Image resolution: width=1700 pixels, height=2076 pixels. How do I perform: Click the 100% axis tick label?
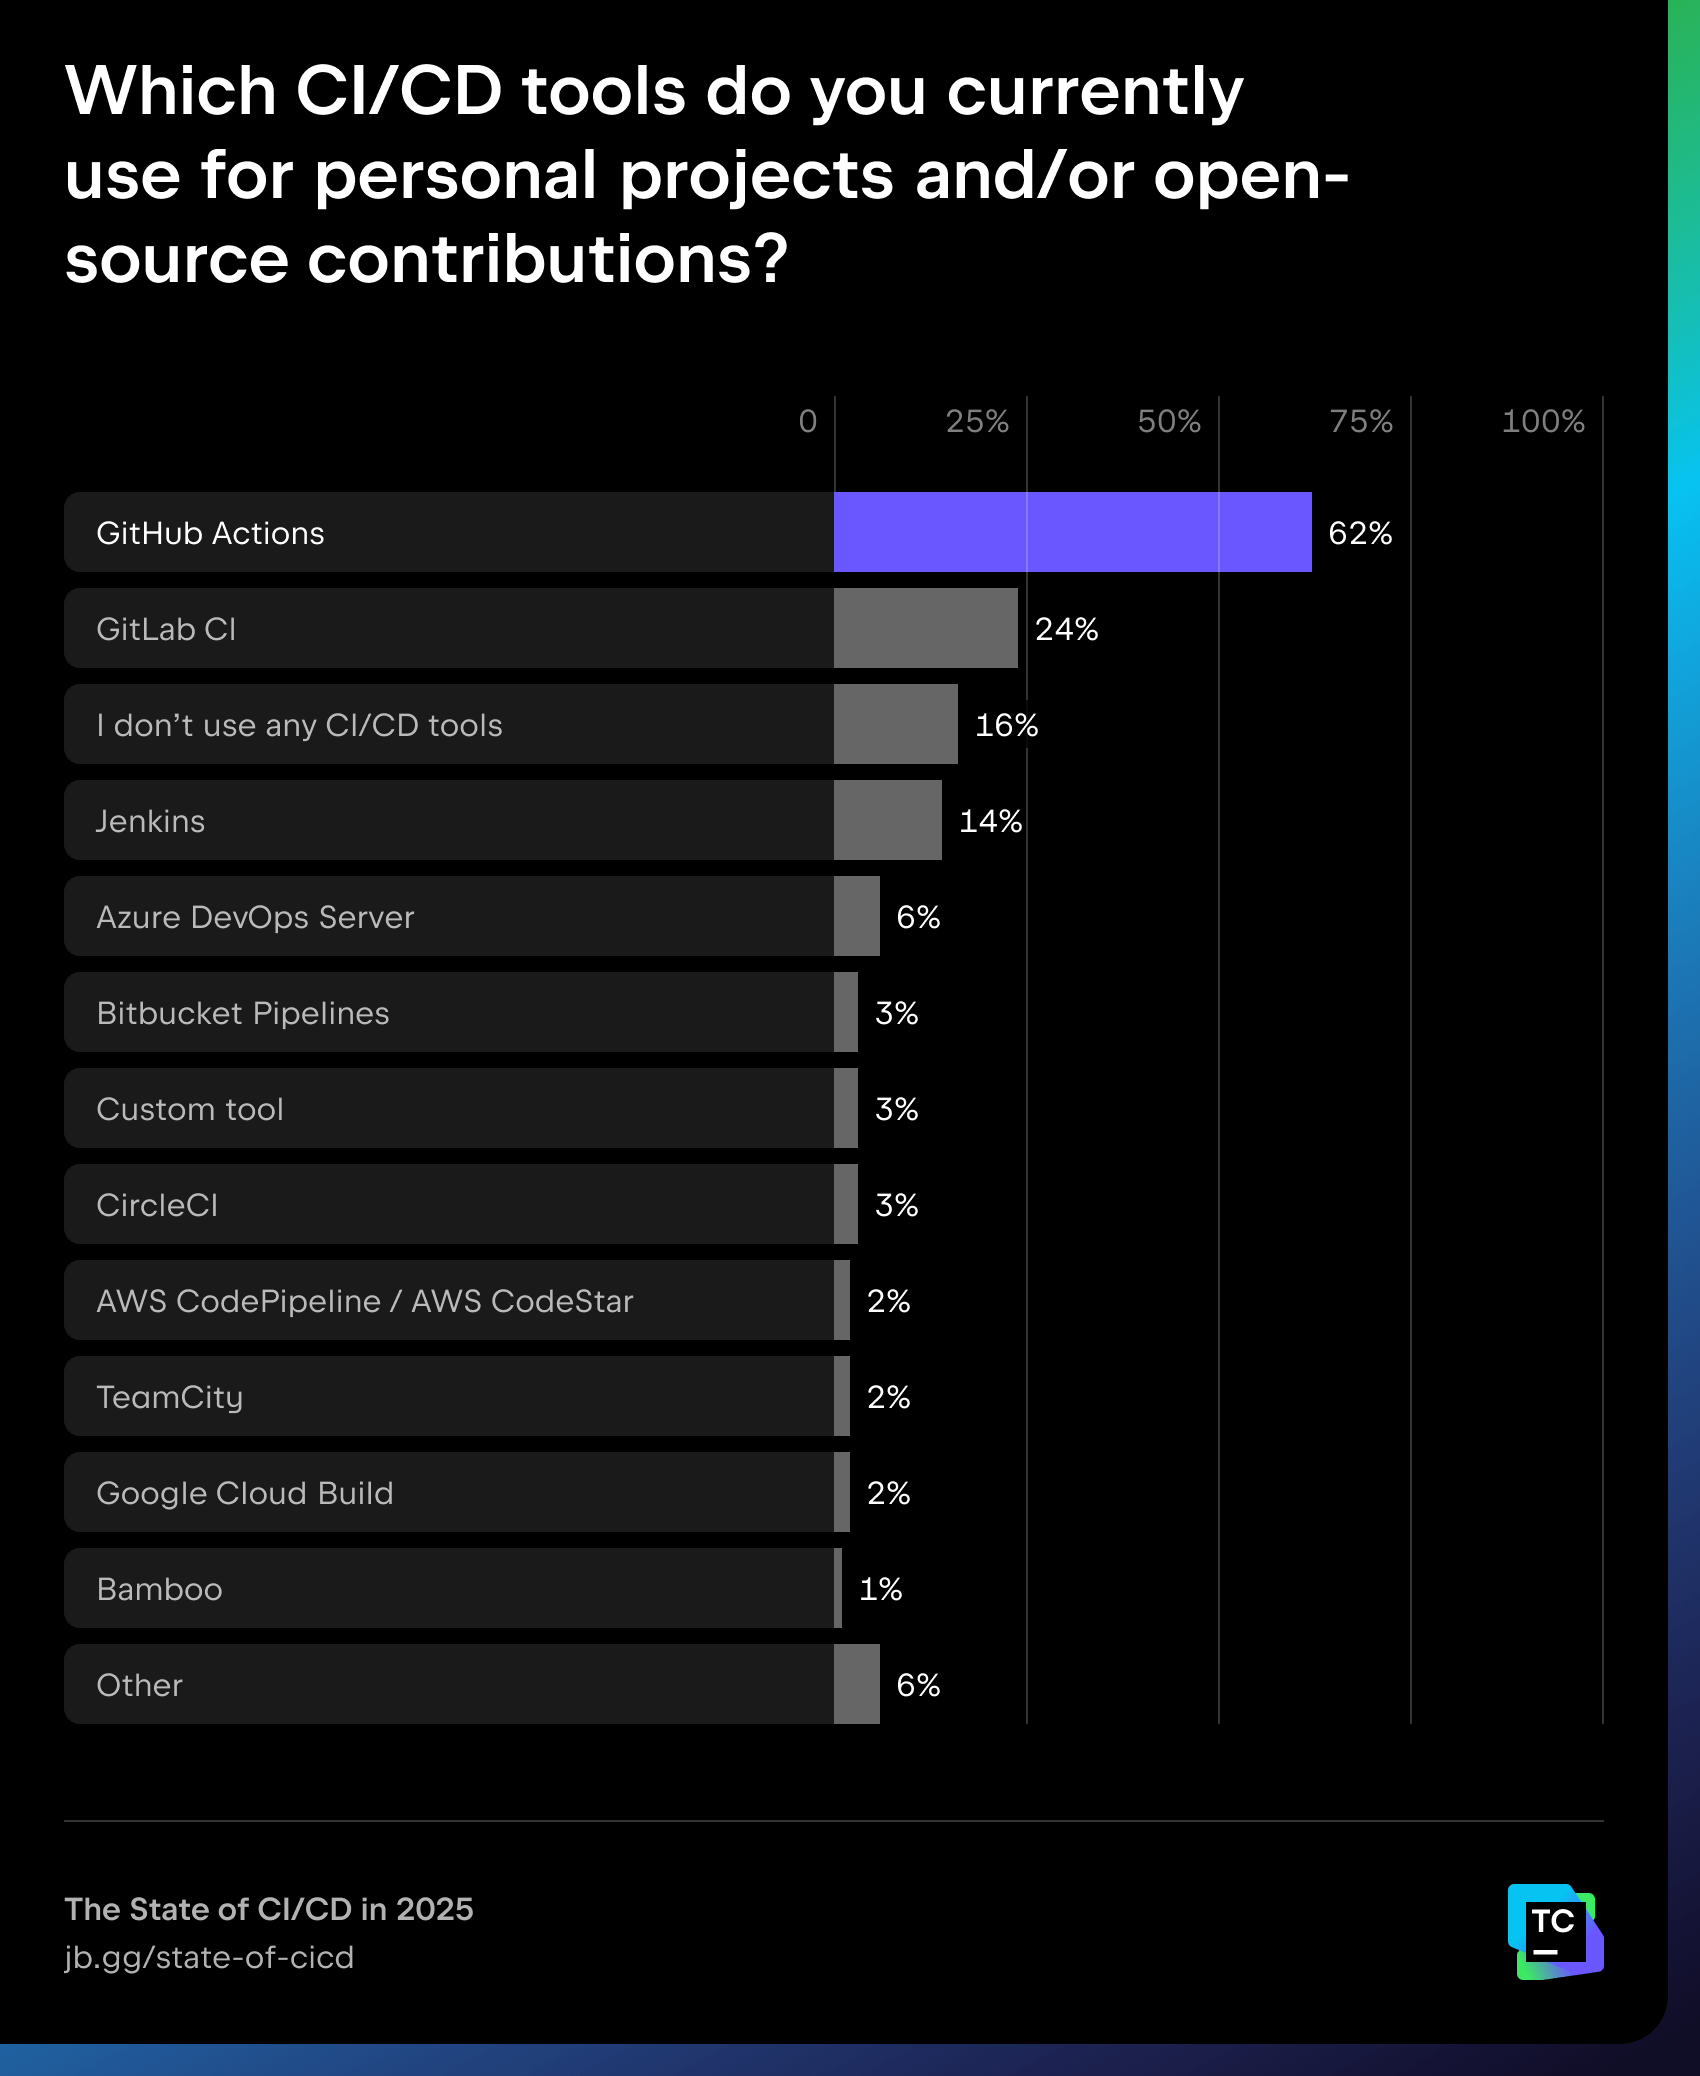pyautogui.click(x=1542, y=421)
